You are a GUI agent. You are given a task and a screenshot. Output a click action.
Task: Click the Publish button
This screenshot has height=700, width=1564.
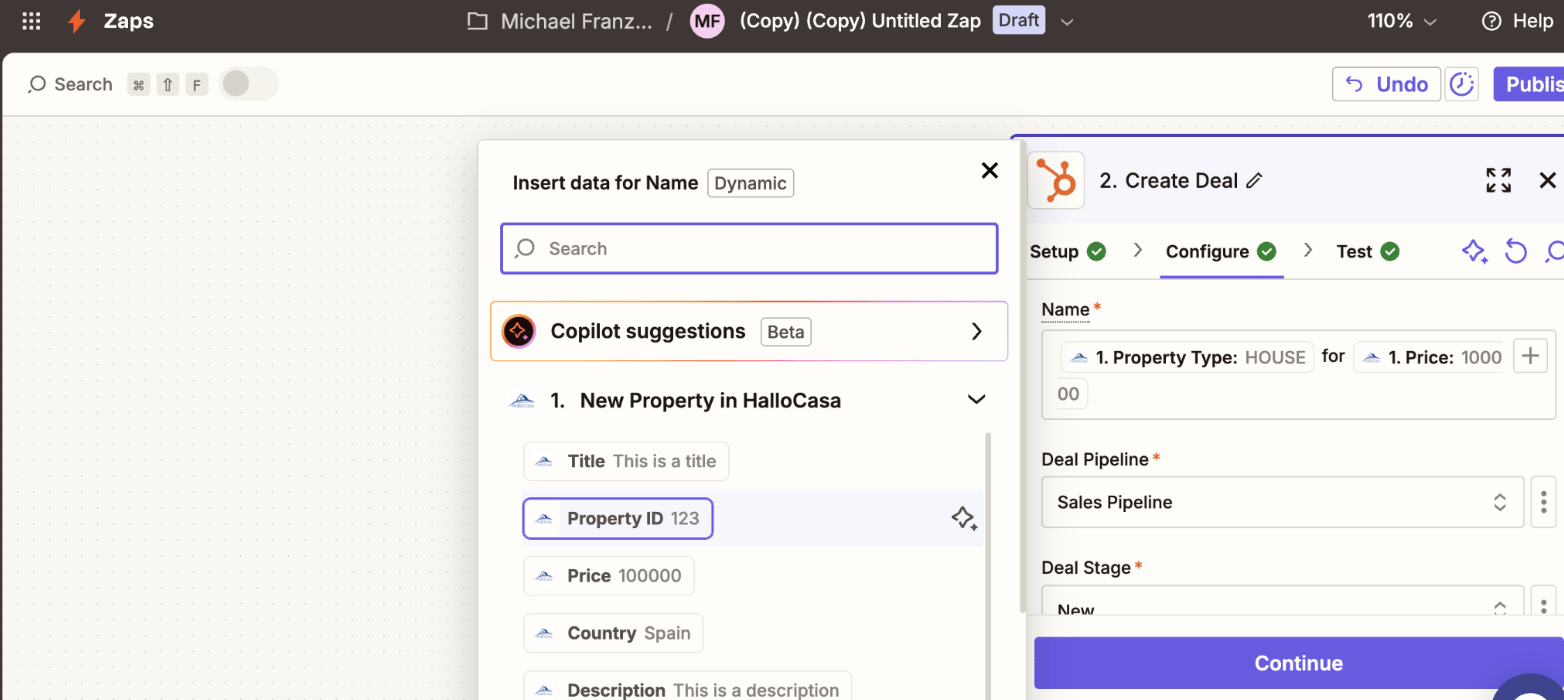(x=1528, y=84)
